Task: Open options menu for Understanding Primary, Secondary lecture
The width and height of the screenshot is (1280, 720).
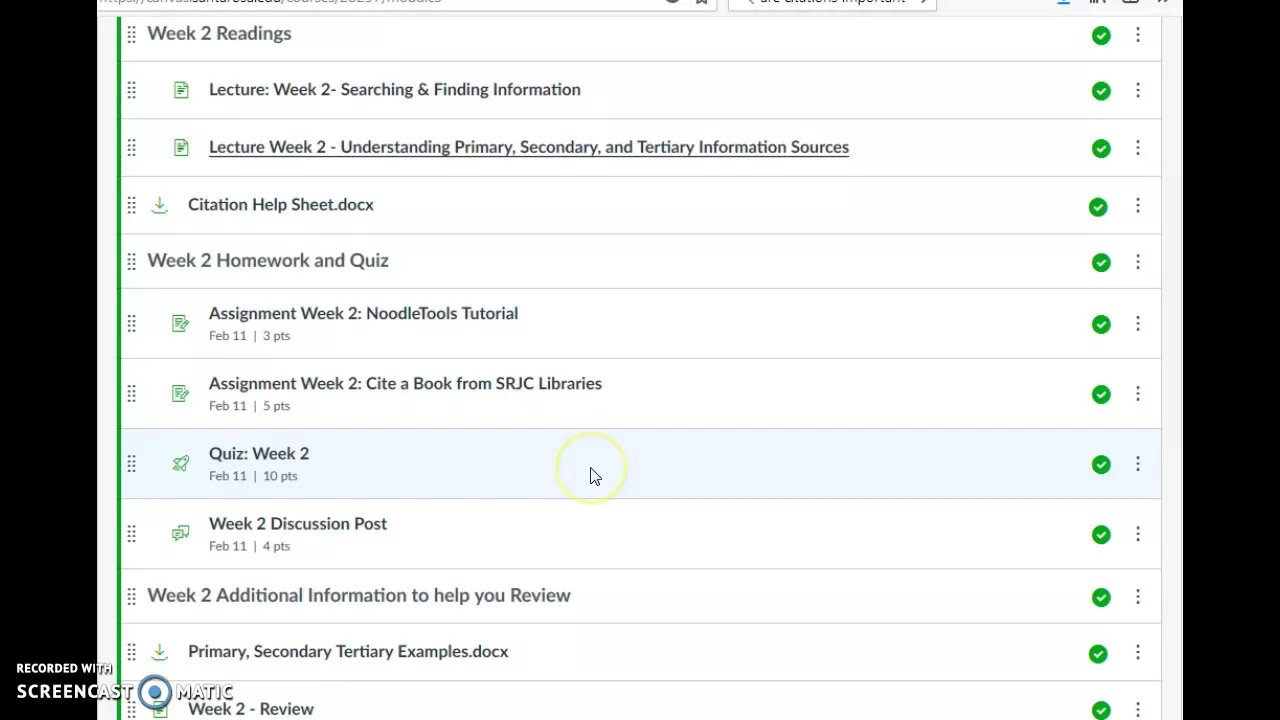Action: coord(1137,148)
